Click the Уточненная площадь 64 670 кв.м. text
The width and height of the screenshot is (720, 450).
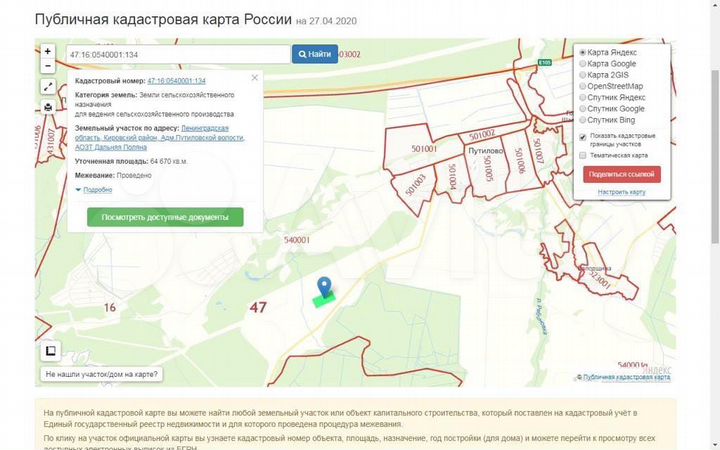131,162
